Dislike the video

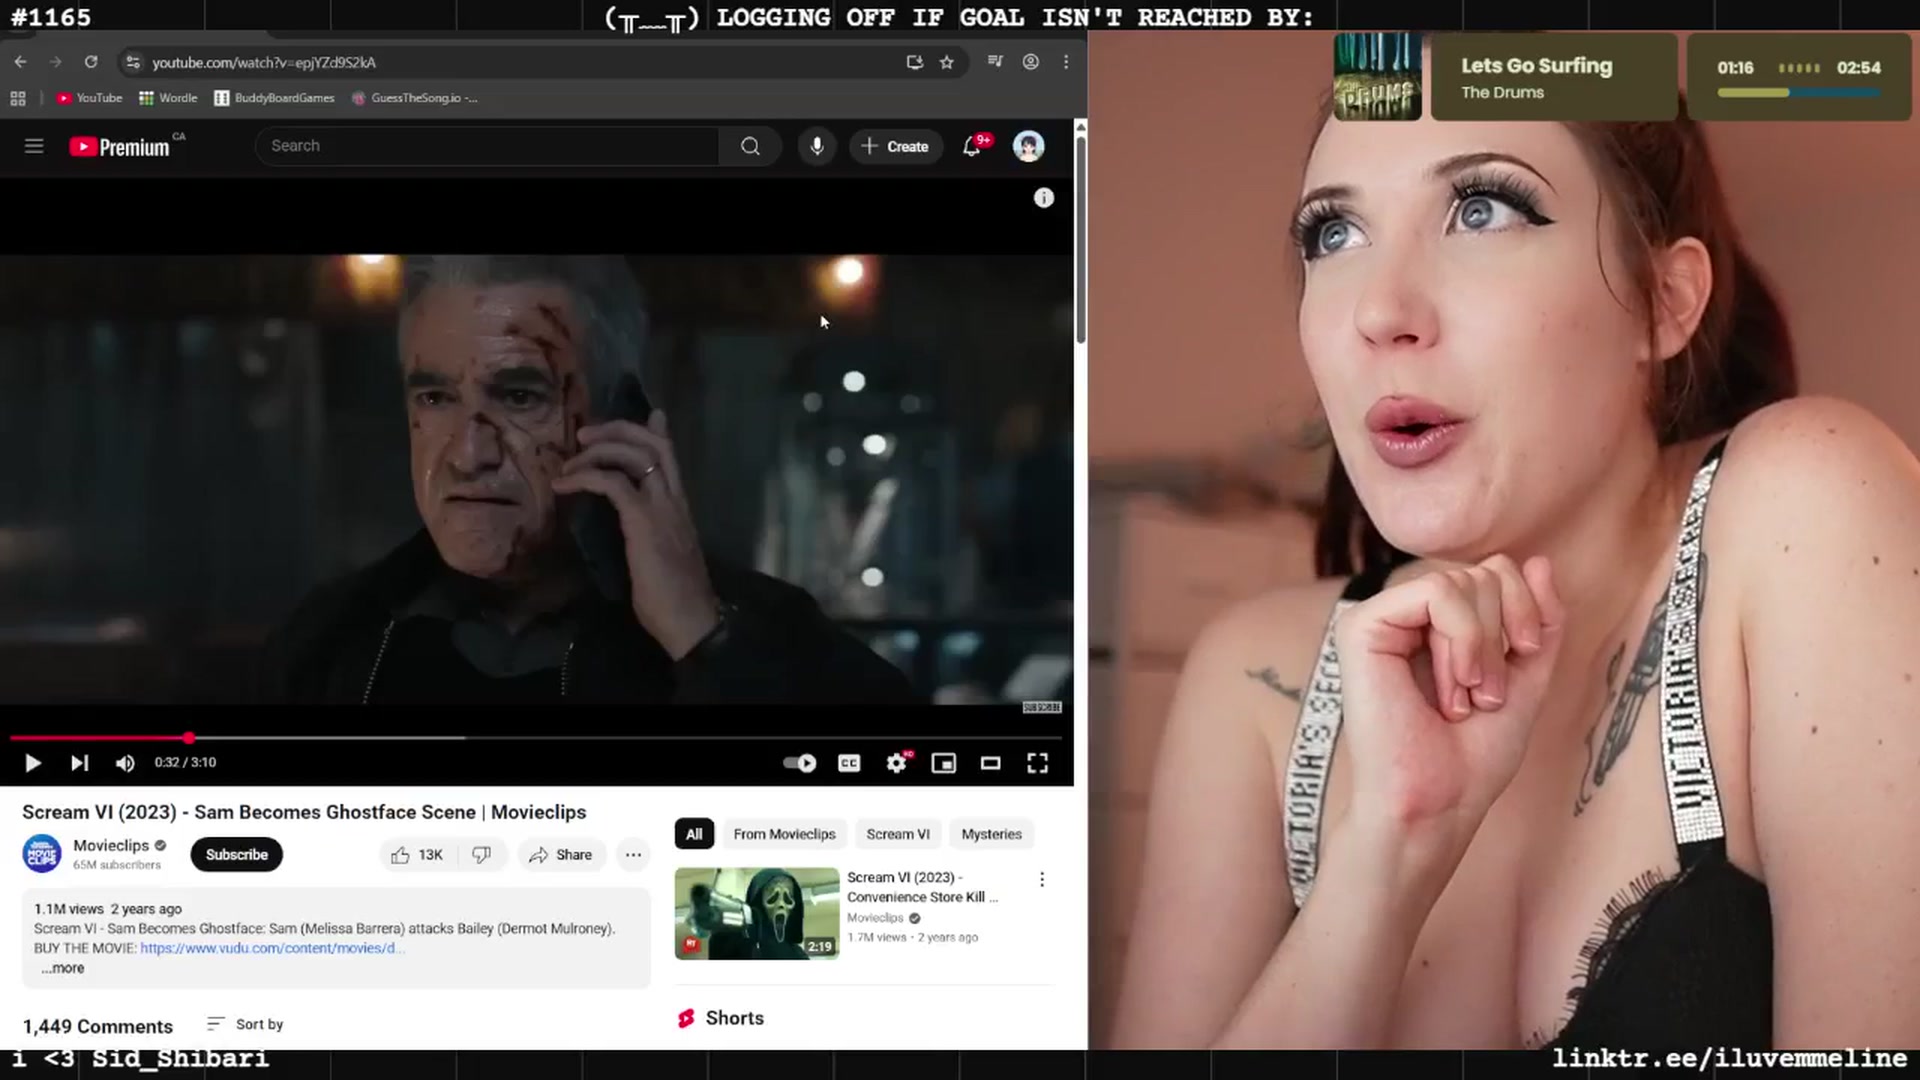pyautogui.click(x=482, y=855)
